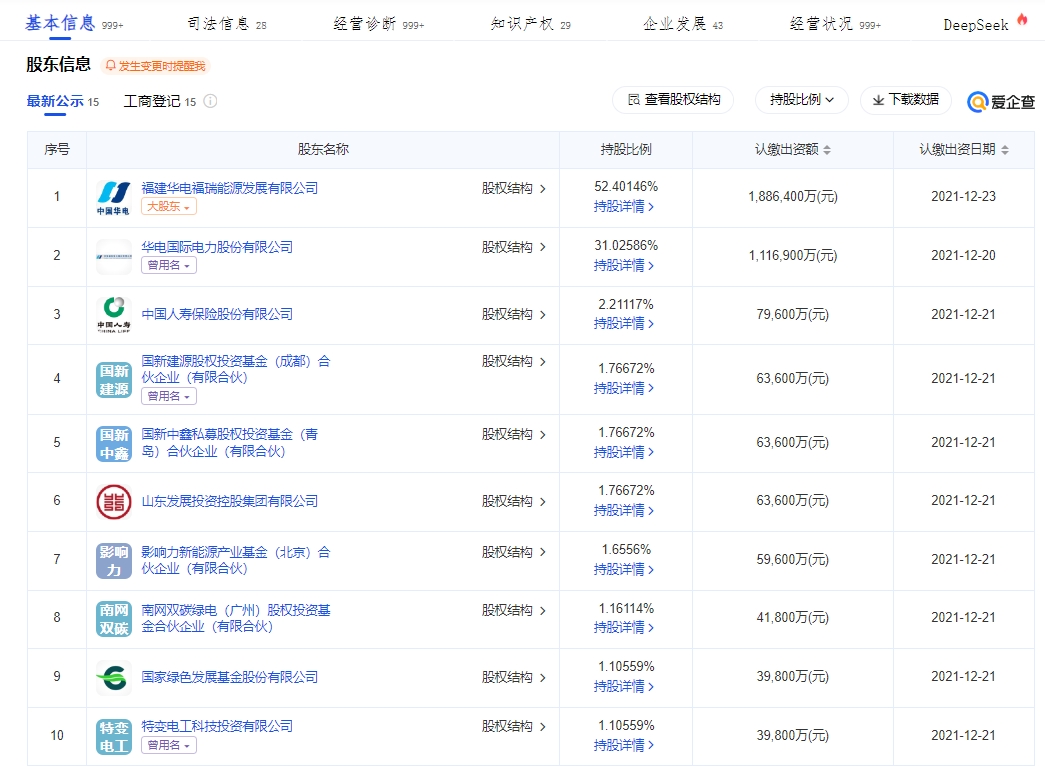Open 股权结构 for 中国人寿保险
Viewport: 1045px width, 771px height.
[x=513, y=315]
